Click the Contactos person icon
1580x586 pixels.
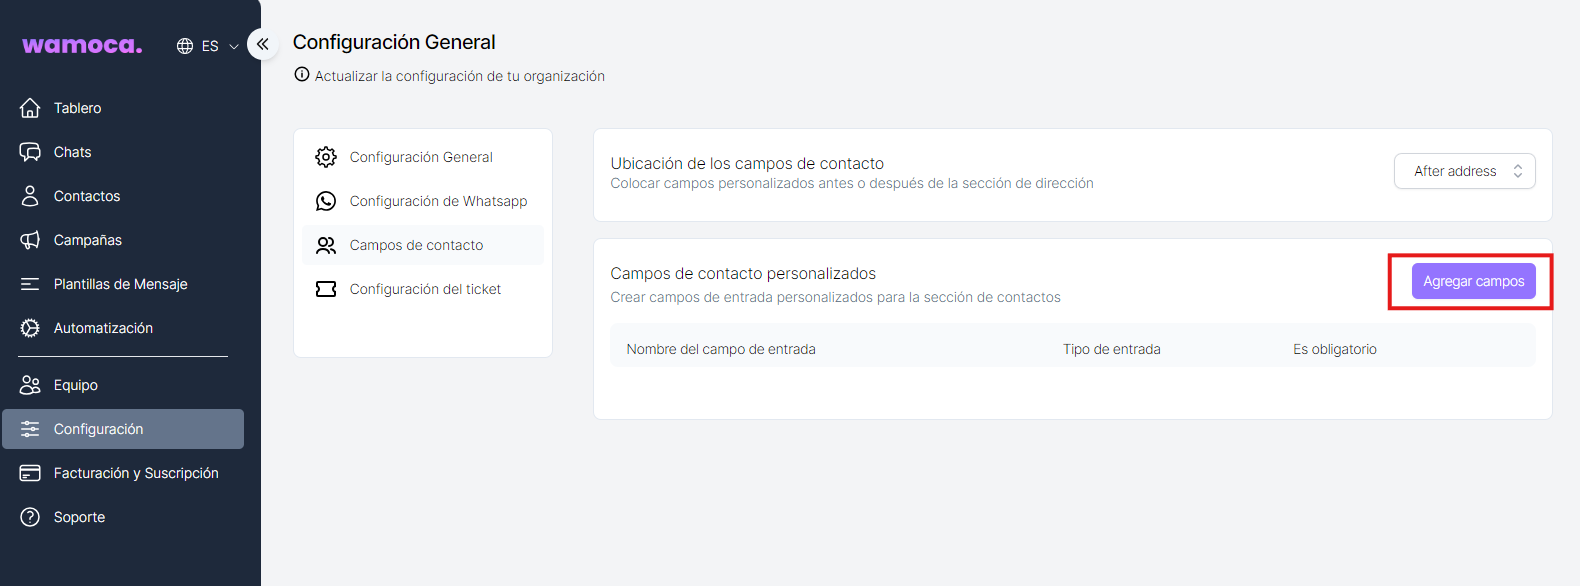(30, 196)
